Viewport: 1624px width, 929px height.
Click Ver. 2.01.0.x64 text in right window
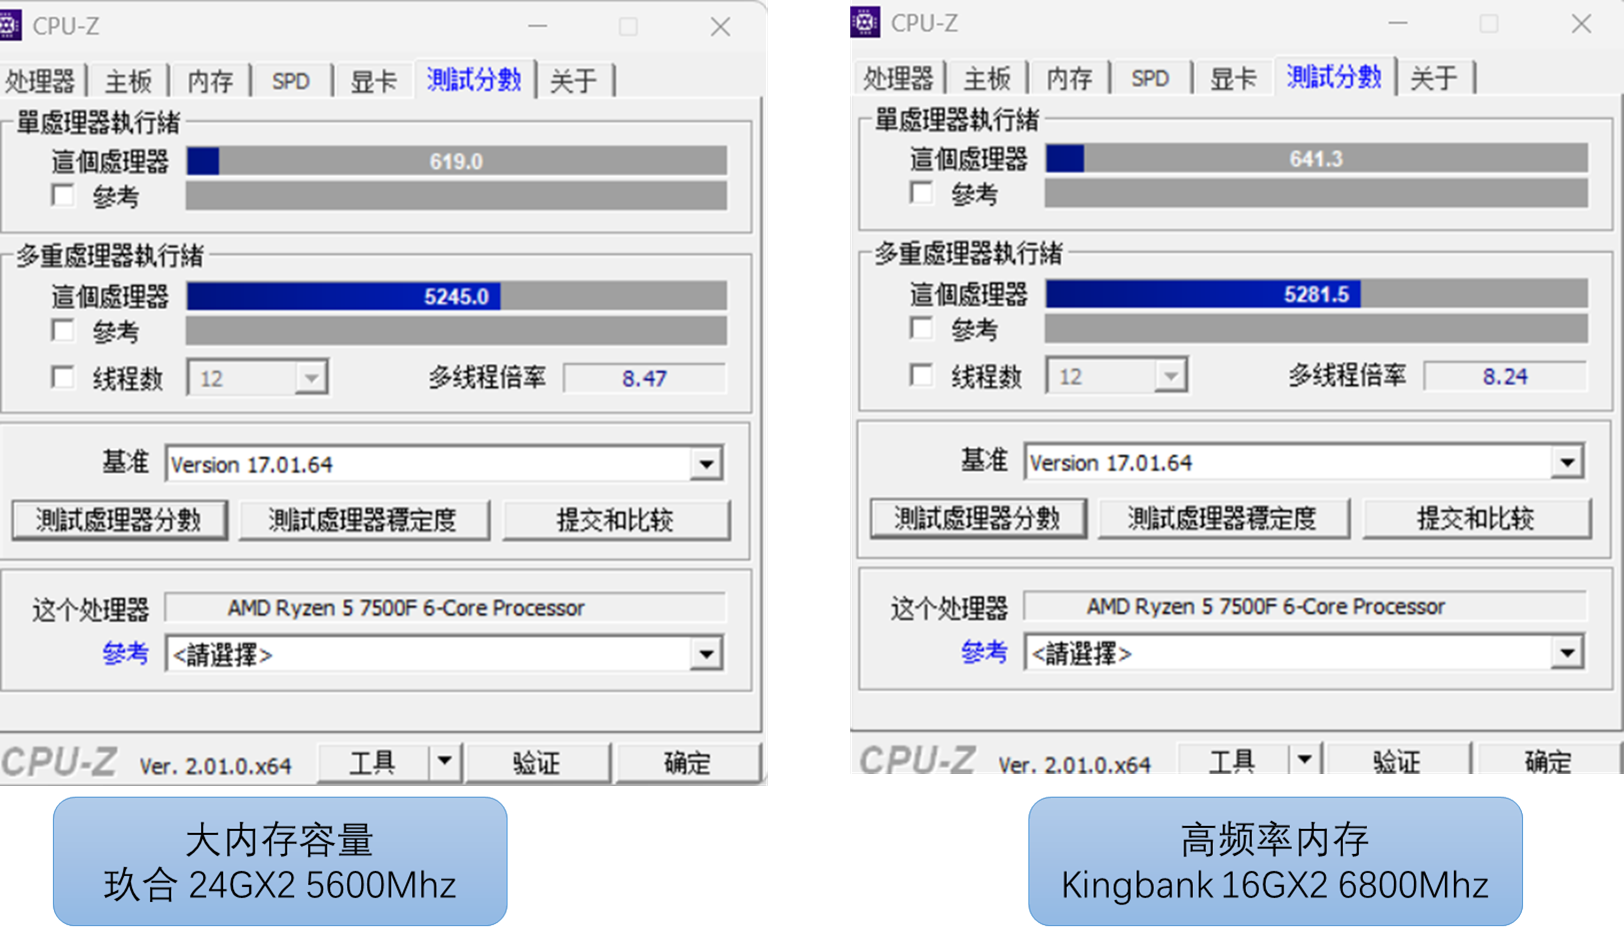pyautogui.click(x=1074, y=764)
